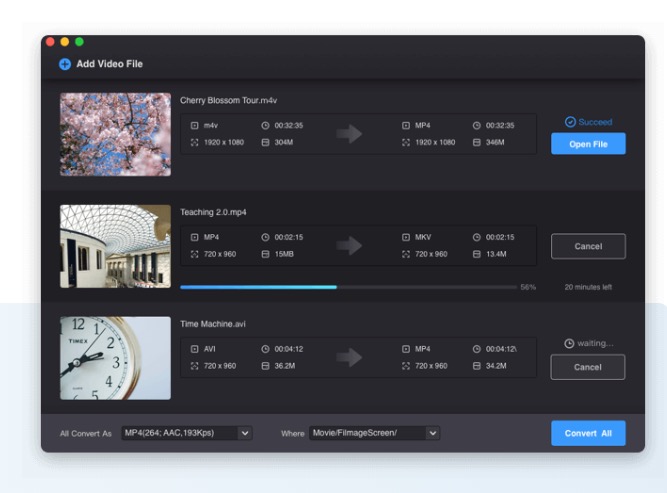
Task: Click the waiting clock status icon
Action: (x=569, y=343)
